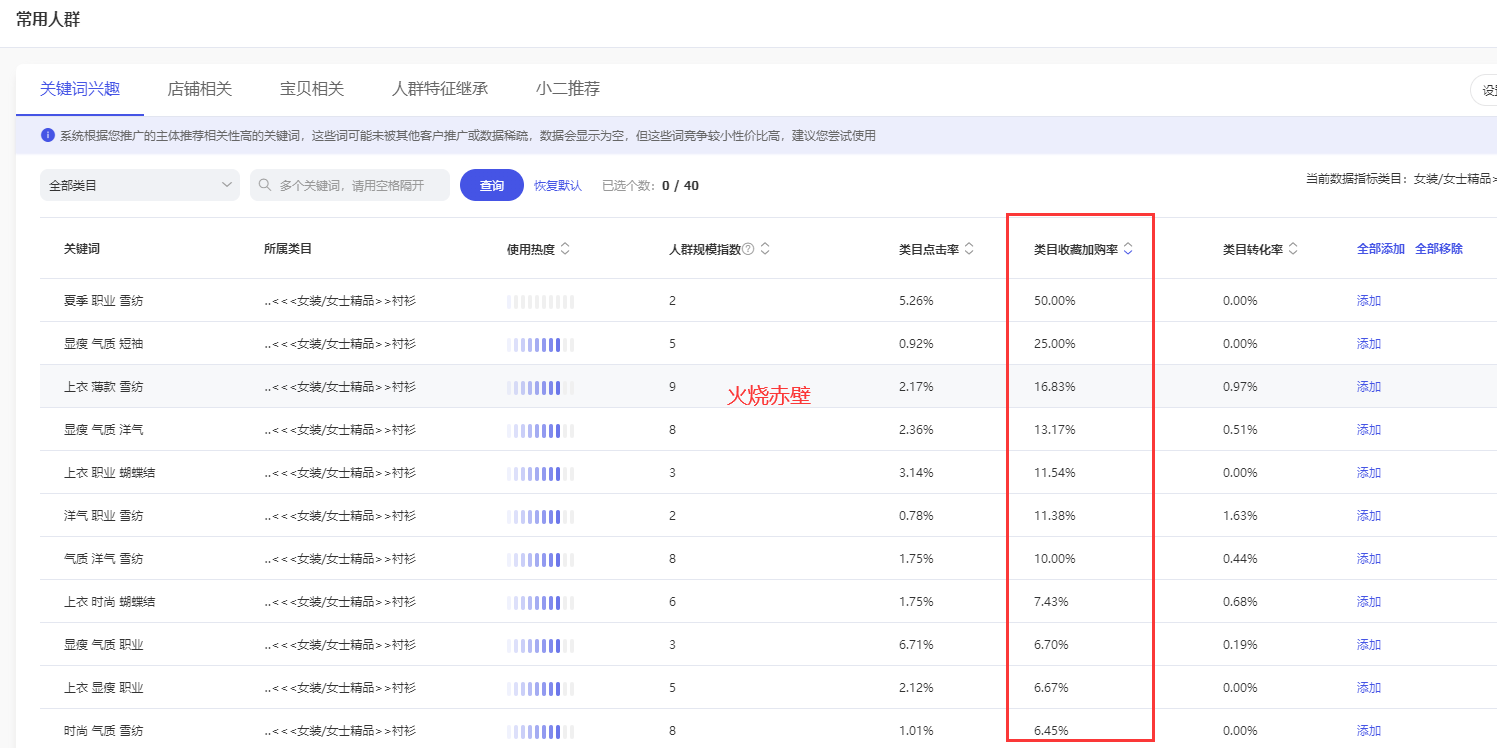Switch to 店铺相关 tab
The width and height of the screenshot is (1497, 748).
[200, 89]
